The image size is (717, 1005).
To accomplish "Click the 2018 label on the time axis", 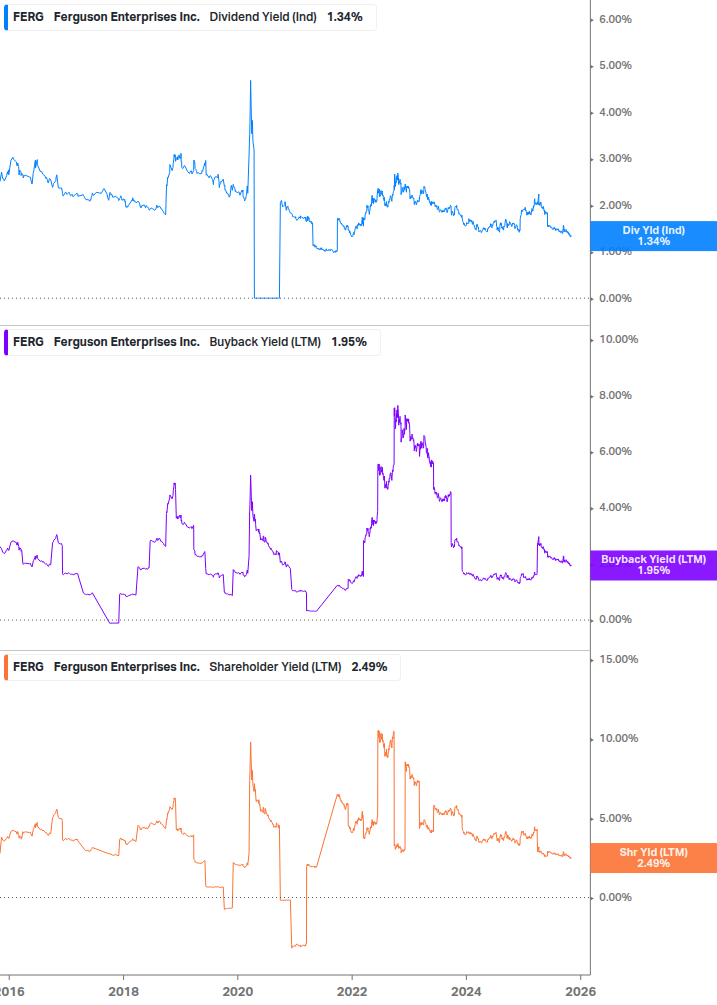I will point(123,991).
